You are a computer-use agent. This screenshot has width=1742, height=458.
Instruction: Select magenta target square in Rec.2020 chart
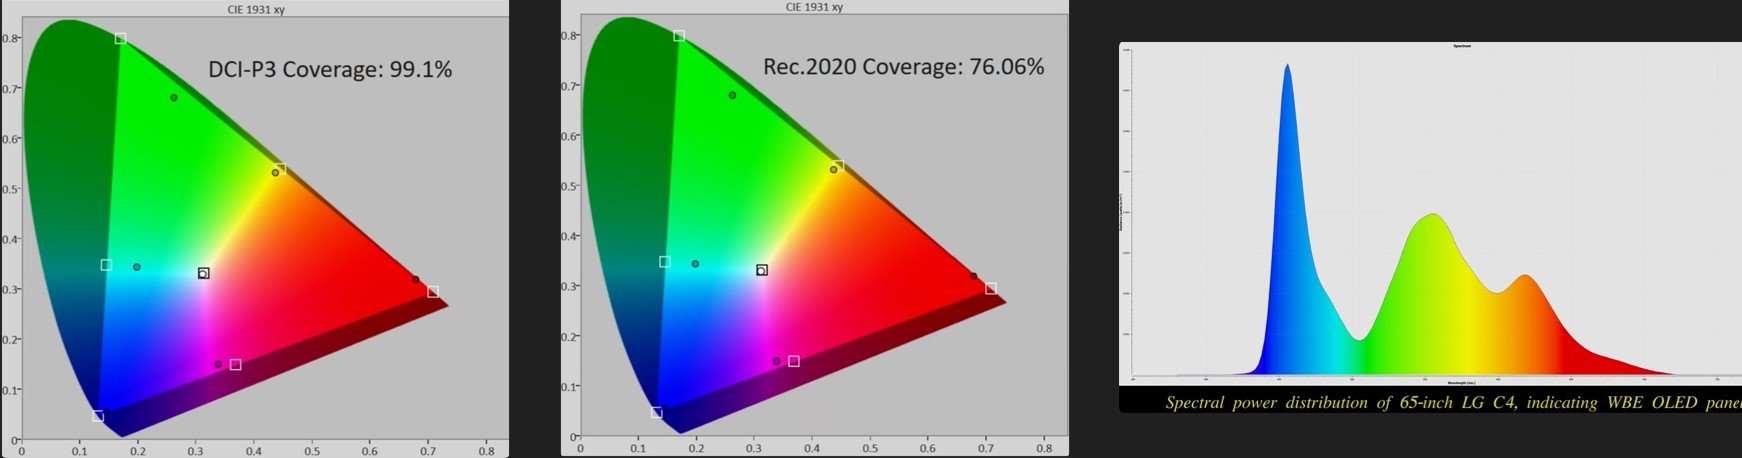pos(794,361)
